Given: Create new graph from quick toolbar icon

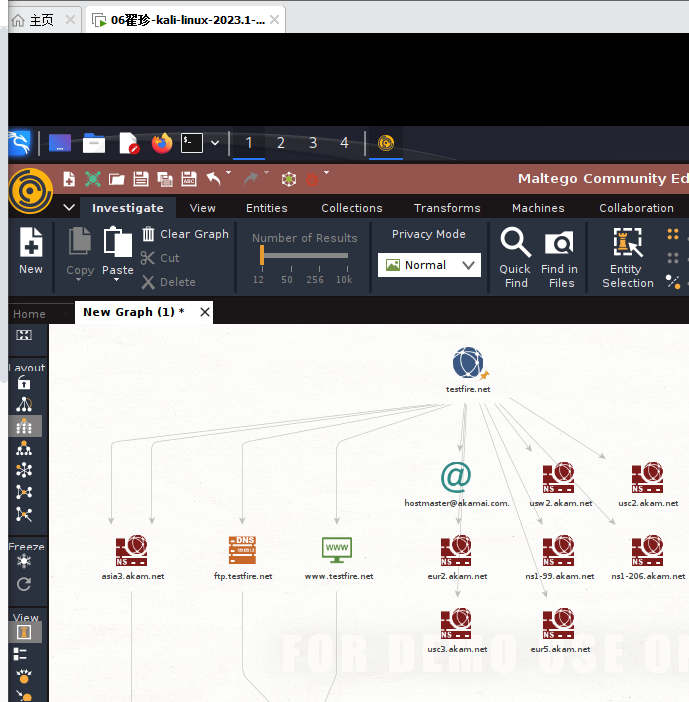Looking at the screenshot, I should click(69, 180).
